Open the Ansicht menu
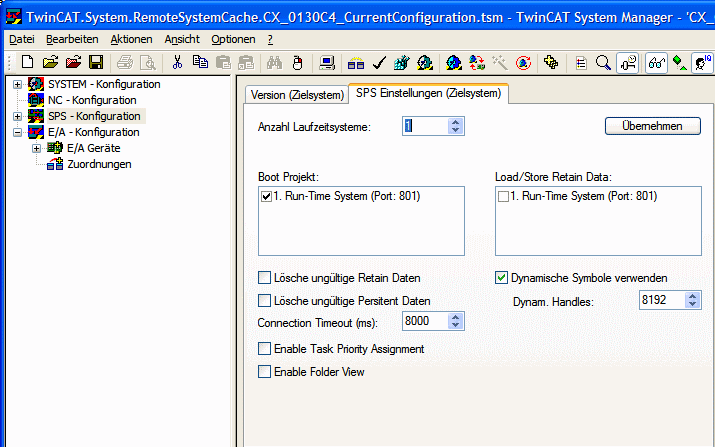The height and width of the screenshot is (447, 715). click(182, 39)
